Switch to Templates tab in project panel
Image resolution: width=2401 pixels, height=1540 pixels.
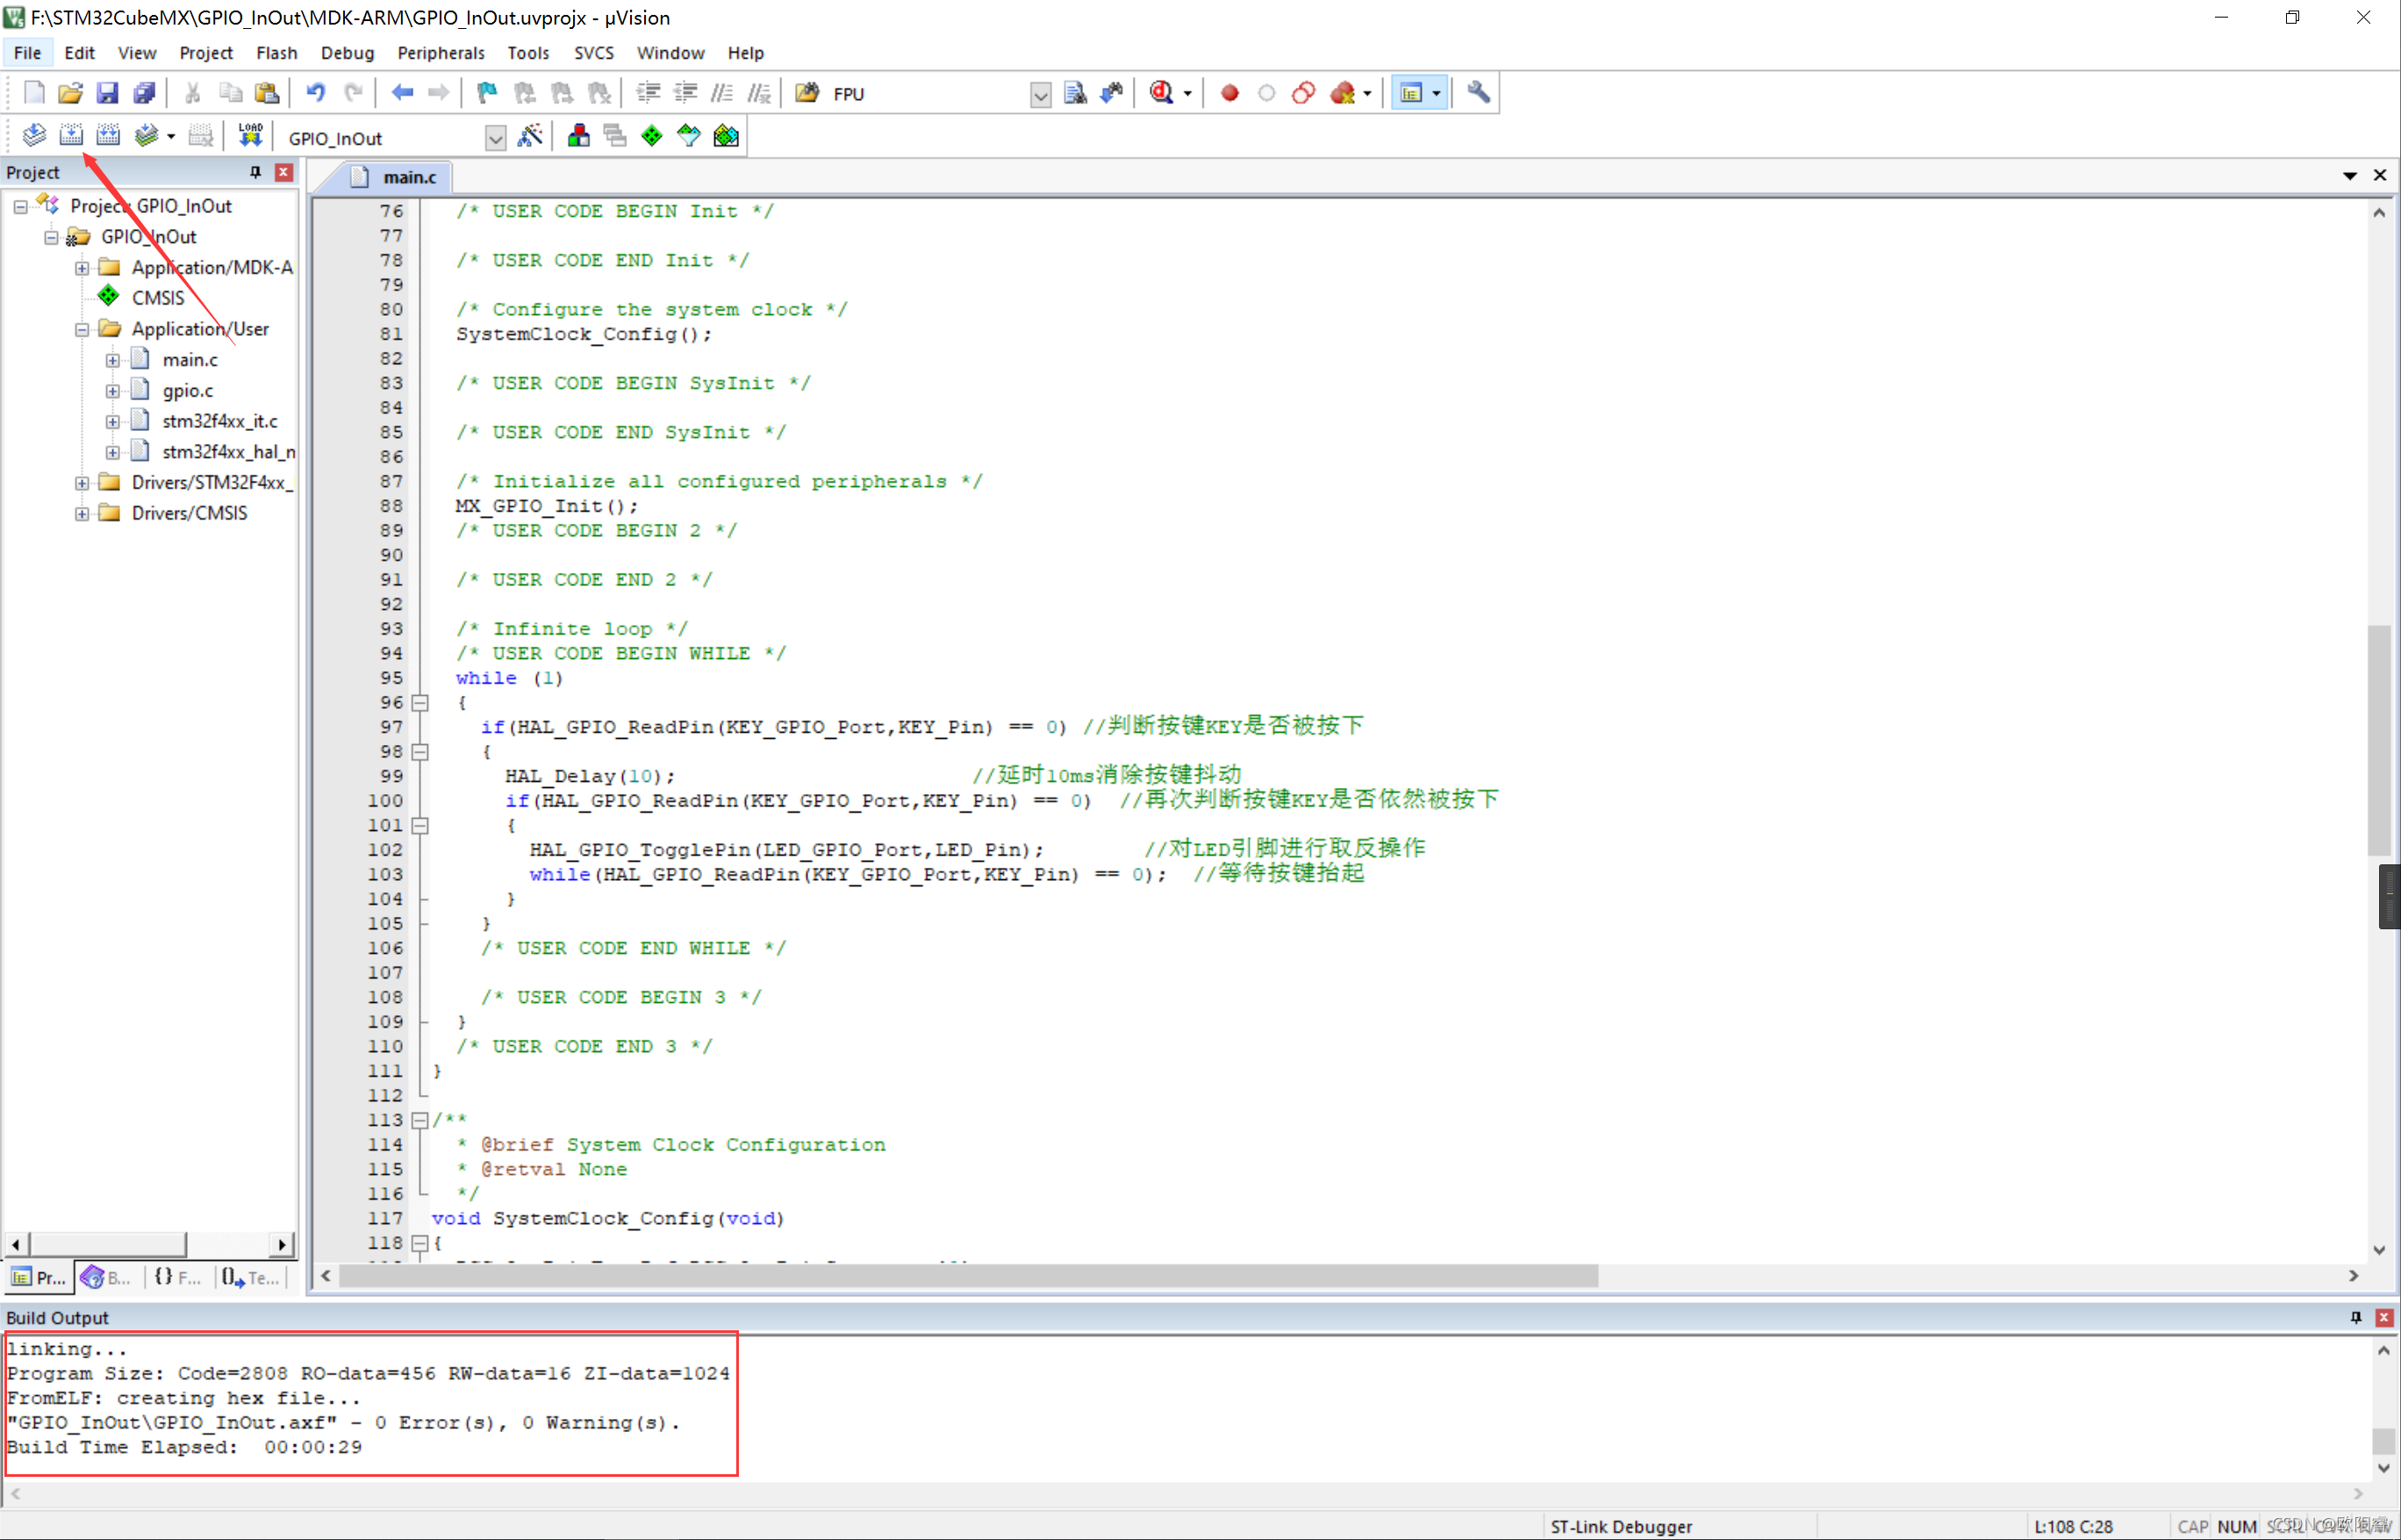click(250, 1277)
